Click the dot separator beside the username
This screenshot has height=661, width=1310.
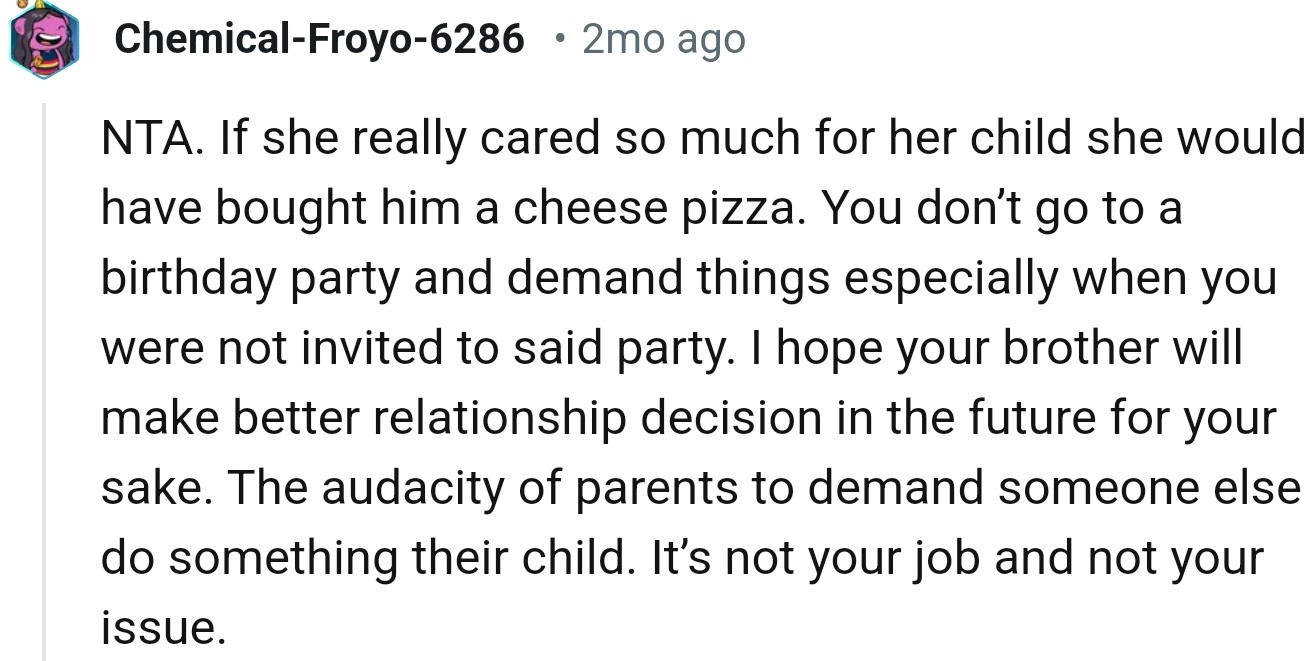[x=560, y=39]
